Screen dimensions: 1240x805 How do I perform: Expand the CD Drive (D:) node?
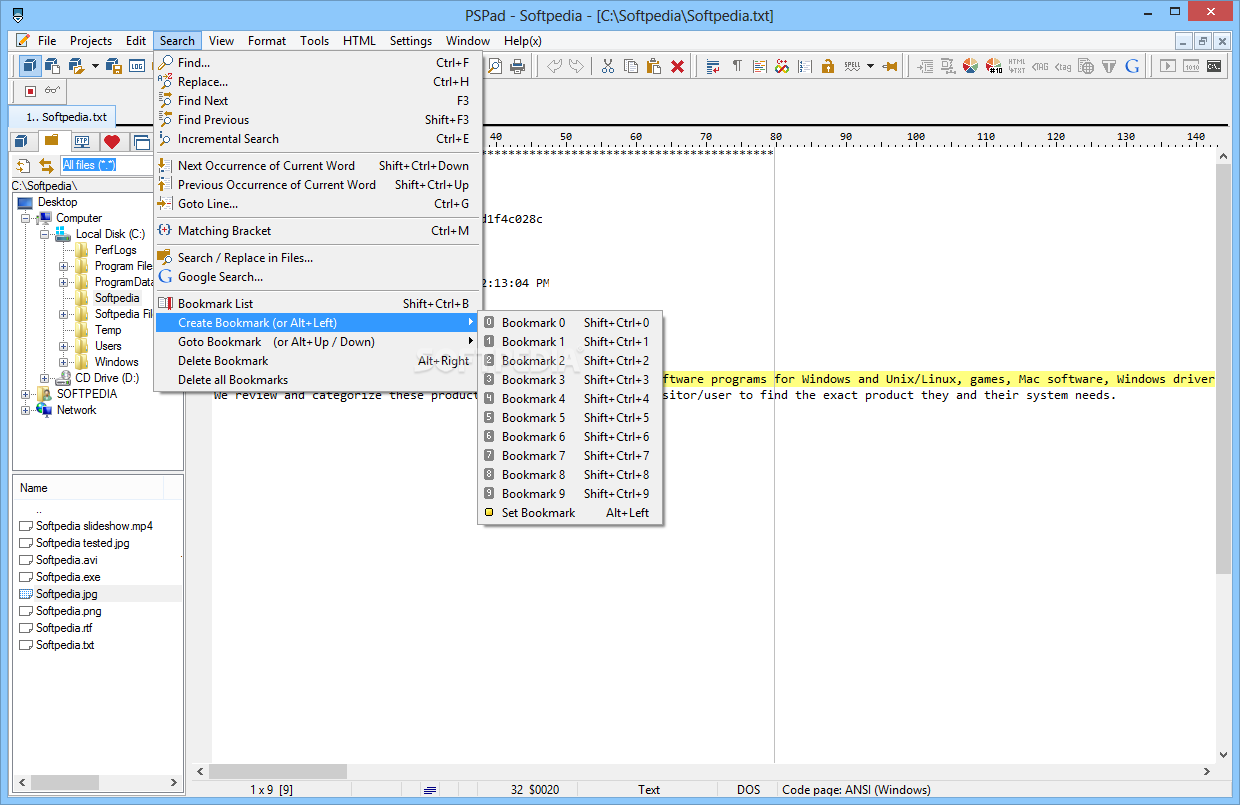45,378
